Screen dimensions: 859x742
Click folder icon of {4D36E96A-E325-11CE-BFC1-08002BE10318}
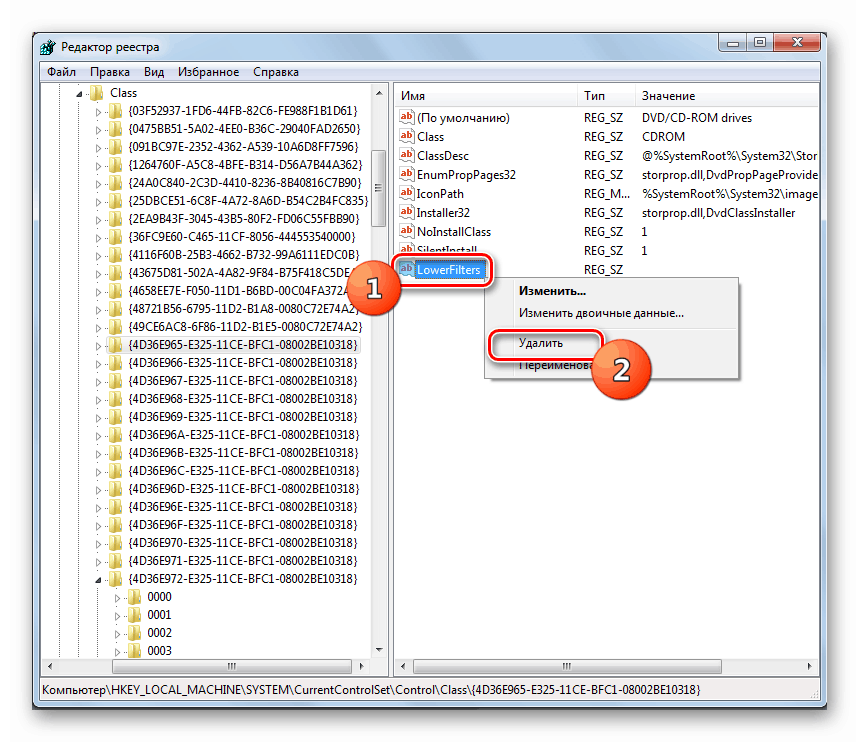[115, 435]
